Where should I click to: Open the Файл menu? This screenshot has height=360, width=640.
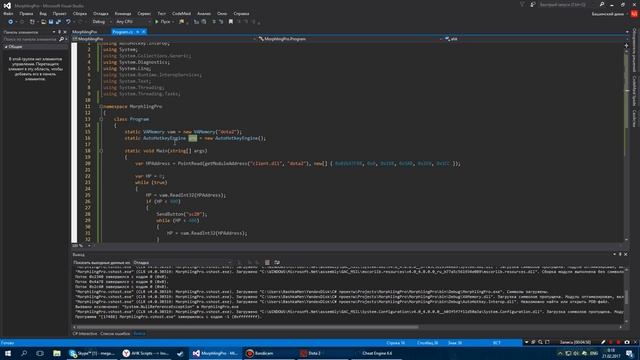click(8, 14)
